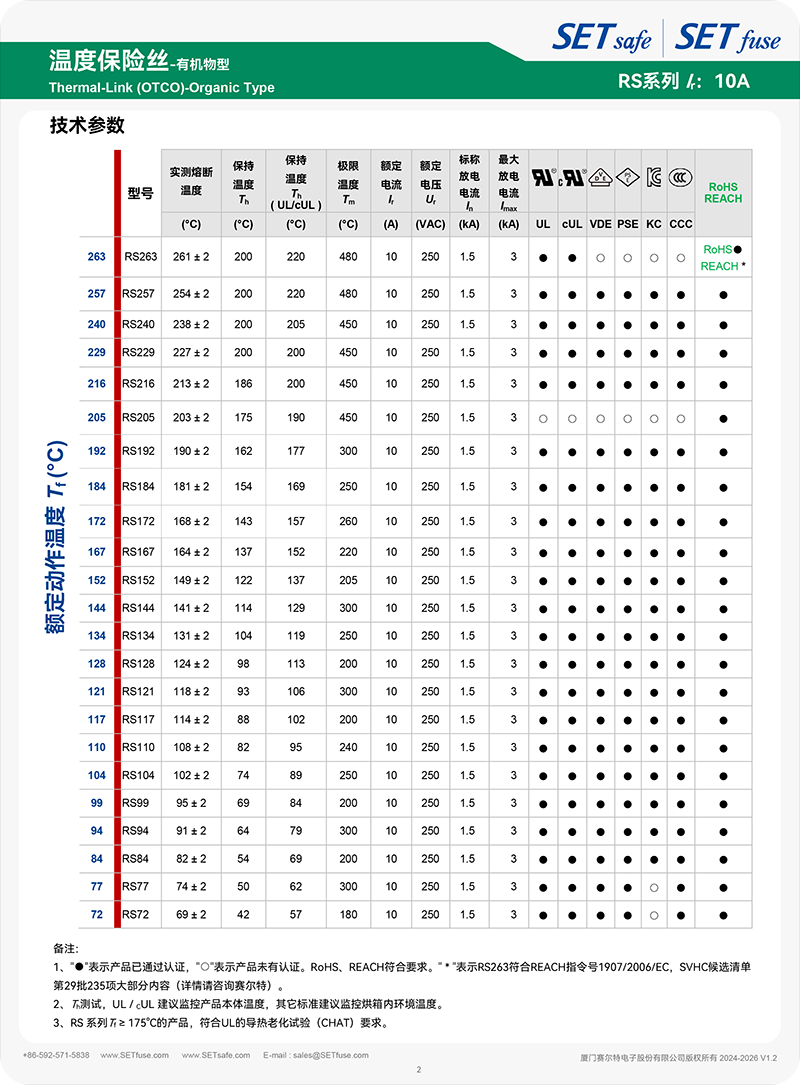Click the "118 ± 2" fusing temperature cell
Viewport: 800px width, 1085px height.
[x=191, y=692]
